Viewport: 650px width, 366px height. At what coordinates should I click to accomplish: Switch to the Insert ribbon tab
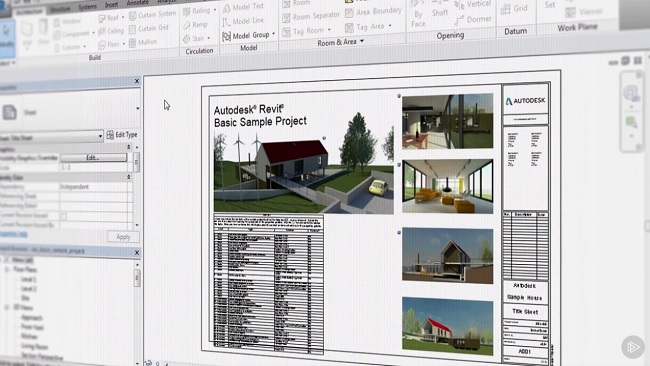pyautogui.click(x=112, y=5)
